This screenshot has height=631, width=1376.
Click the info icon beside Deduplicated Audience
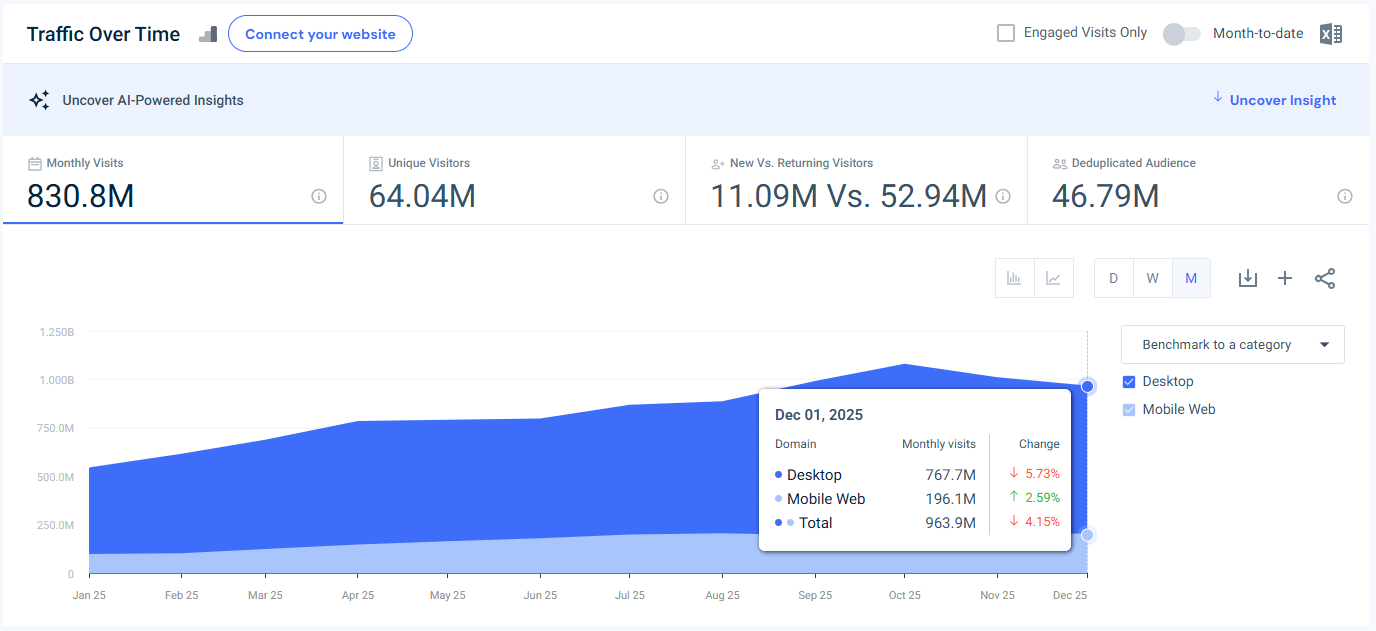[1345, 196]
